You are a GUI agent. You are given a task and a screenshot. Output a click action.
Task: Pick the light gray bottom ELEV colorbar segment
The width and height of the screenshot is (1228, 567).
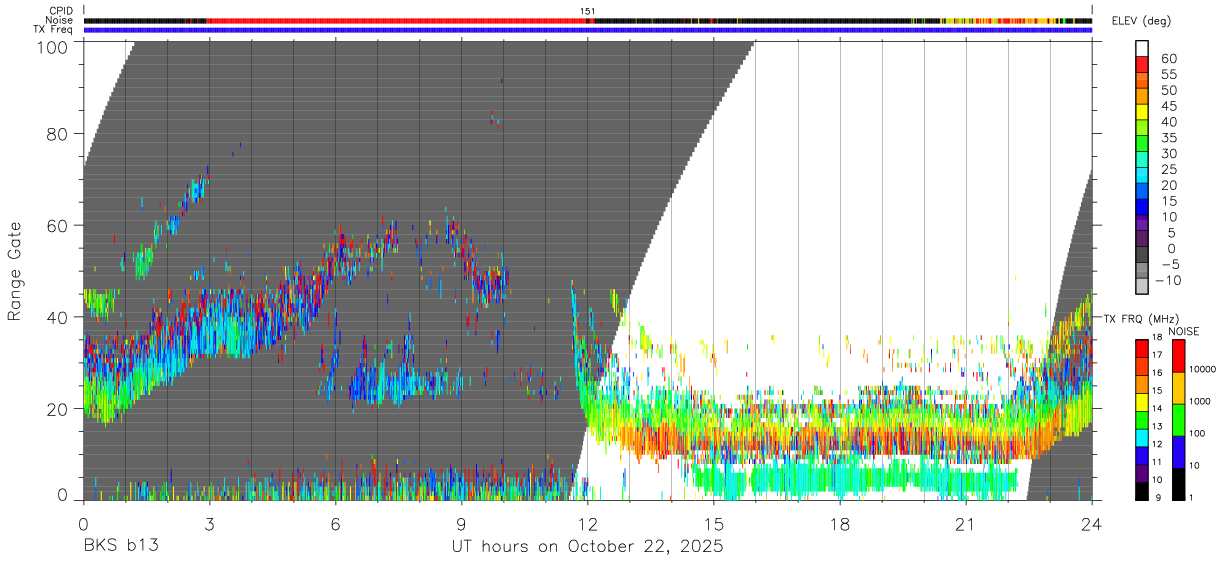[1142, 288]
